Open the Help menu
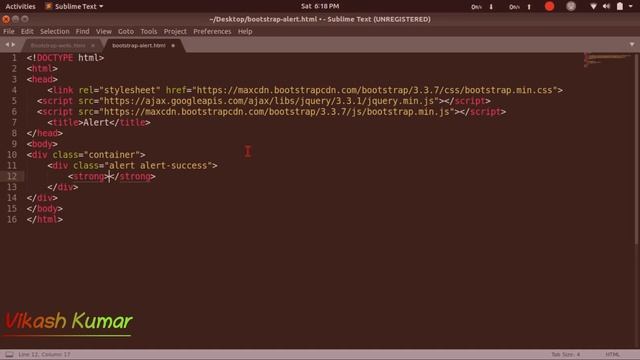Image resolution: width=640 pixels, height=360 pixels. (x=245, y=31)
